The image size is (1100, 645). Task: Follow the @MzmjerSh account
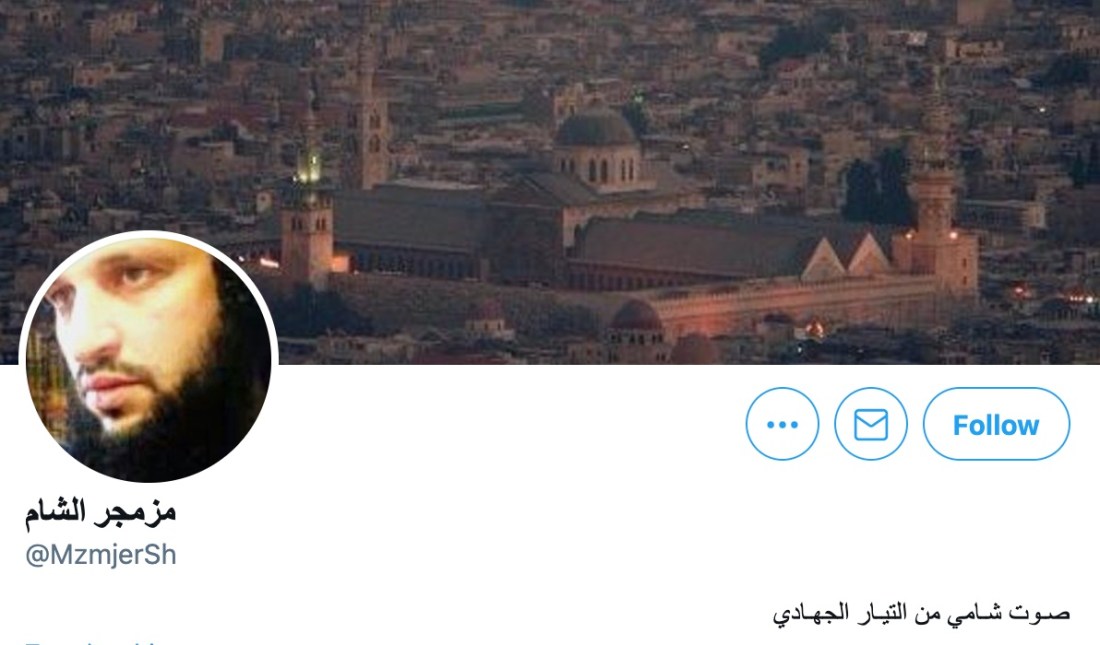click(x=996, y=424)
